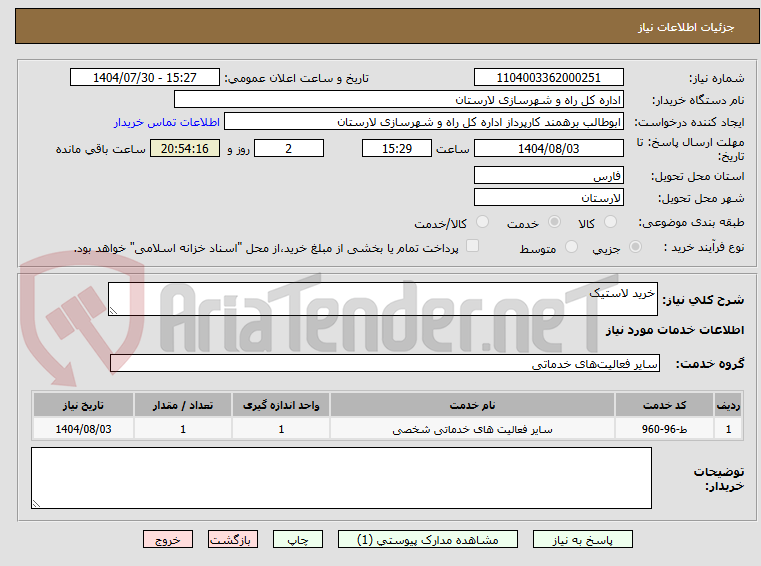Click the ردیف column header
Screen dimensions: 761x566
click(x=728, y=405)
